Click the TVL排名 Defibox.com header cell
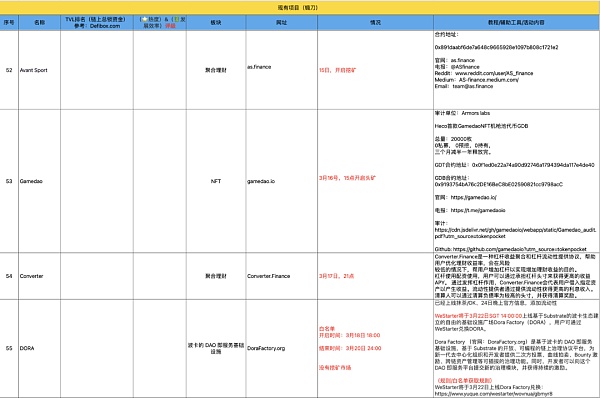Viewport: 600px width, 398px height. (97, 23)
